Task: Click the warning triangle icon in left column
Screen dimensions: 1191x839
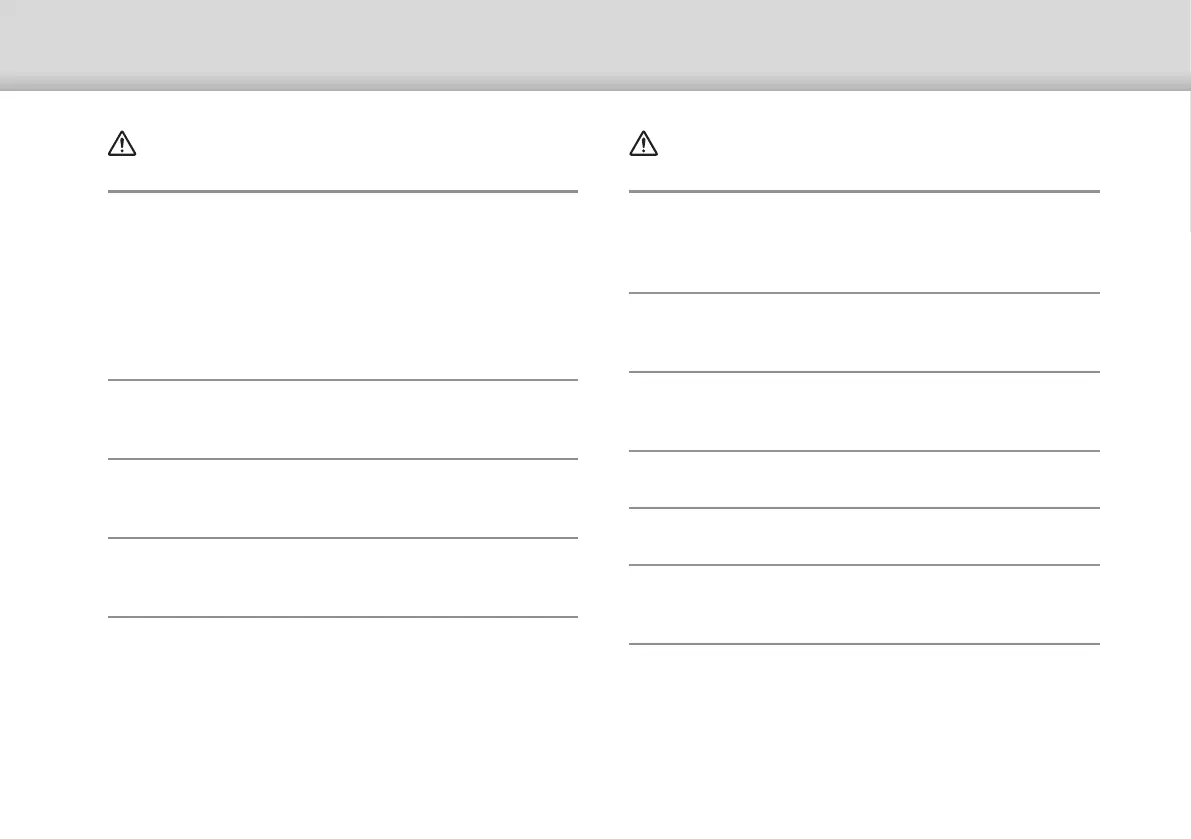Action: click(121, 145)
